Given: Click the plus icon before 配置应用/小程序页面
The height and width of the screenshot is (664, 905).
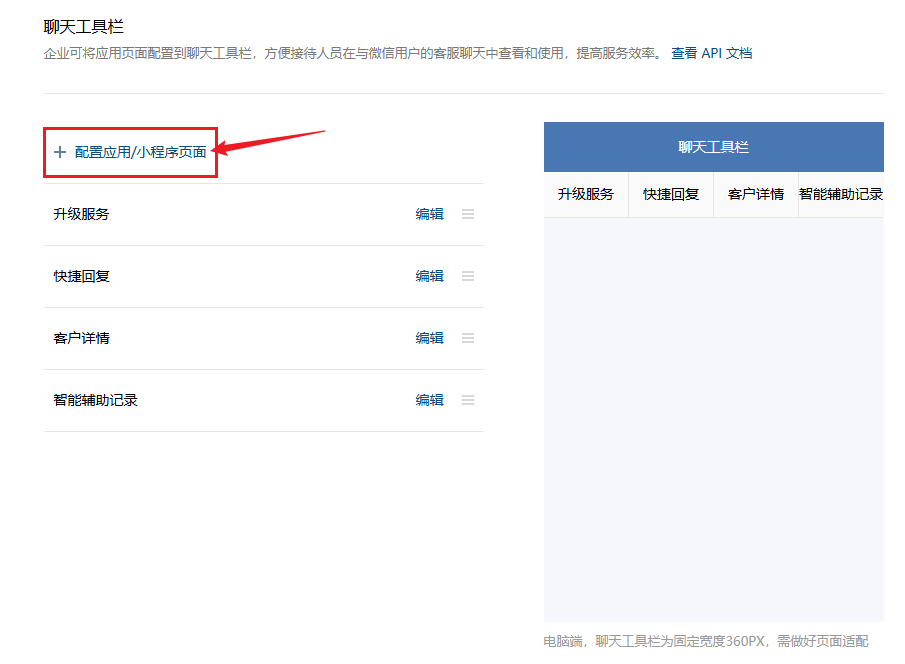Looking at the screenshot, I should (59, 152).
